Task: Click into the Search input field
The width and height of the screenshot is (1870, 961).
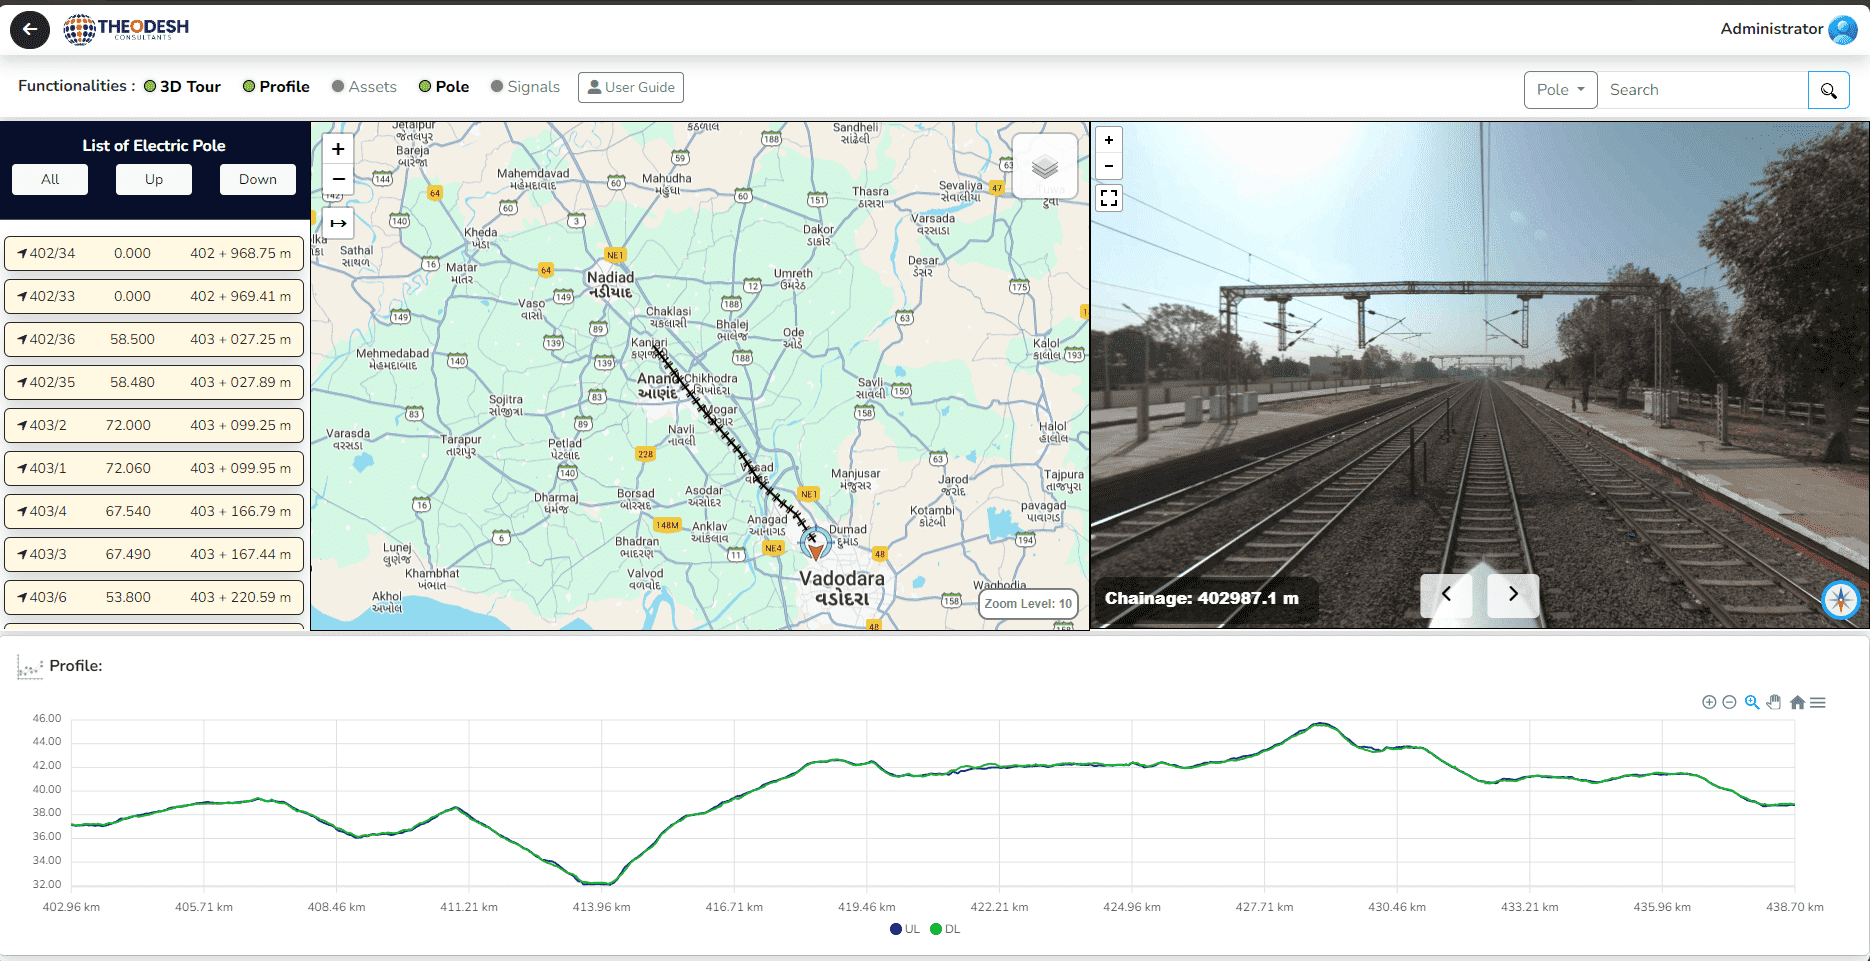Action: click(1702, 90)
